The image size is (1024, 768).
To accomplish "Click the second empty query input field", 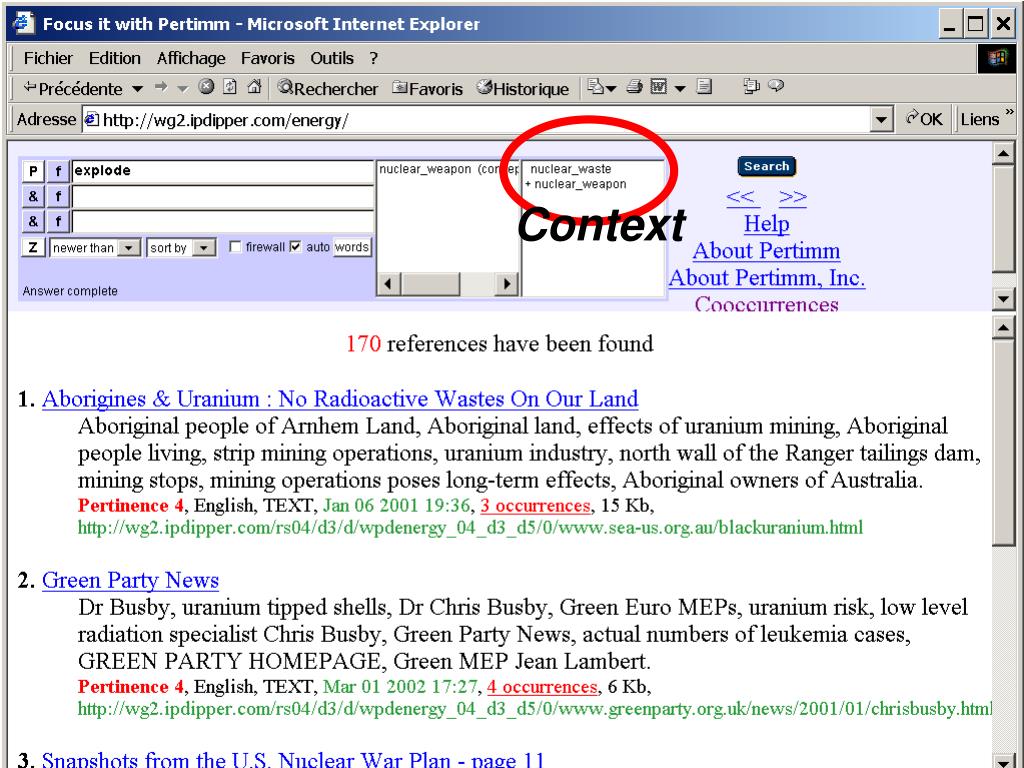I will (x=222, y=197).
